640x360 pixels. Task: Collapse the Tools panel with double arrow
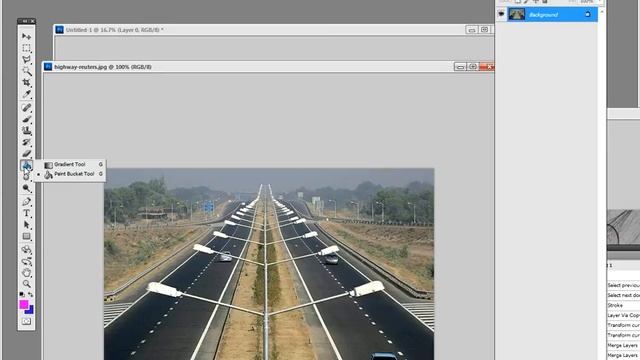(24, 21)
